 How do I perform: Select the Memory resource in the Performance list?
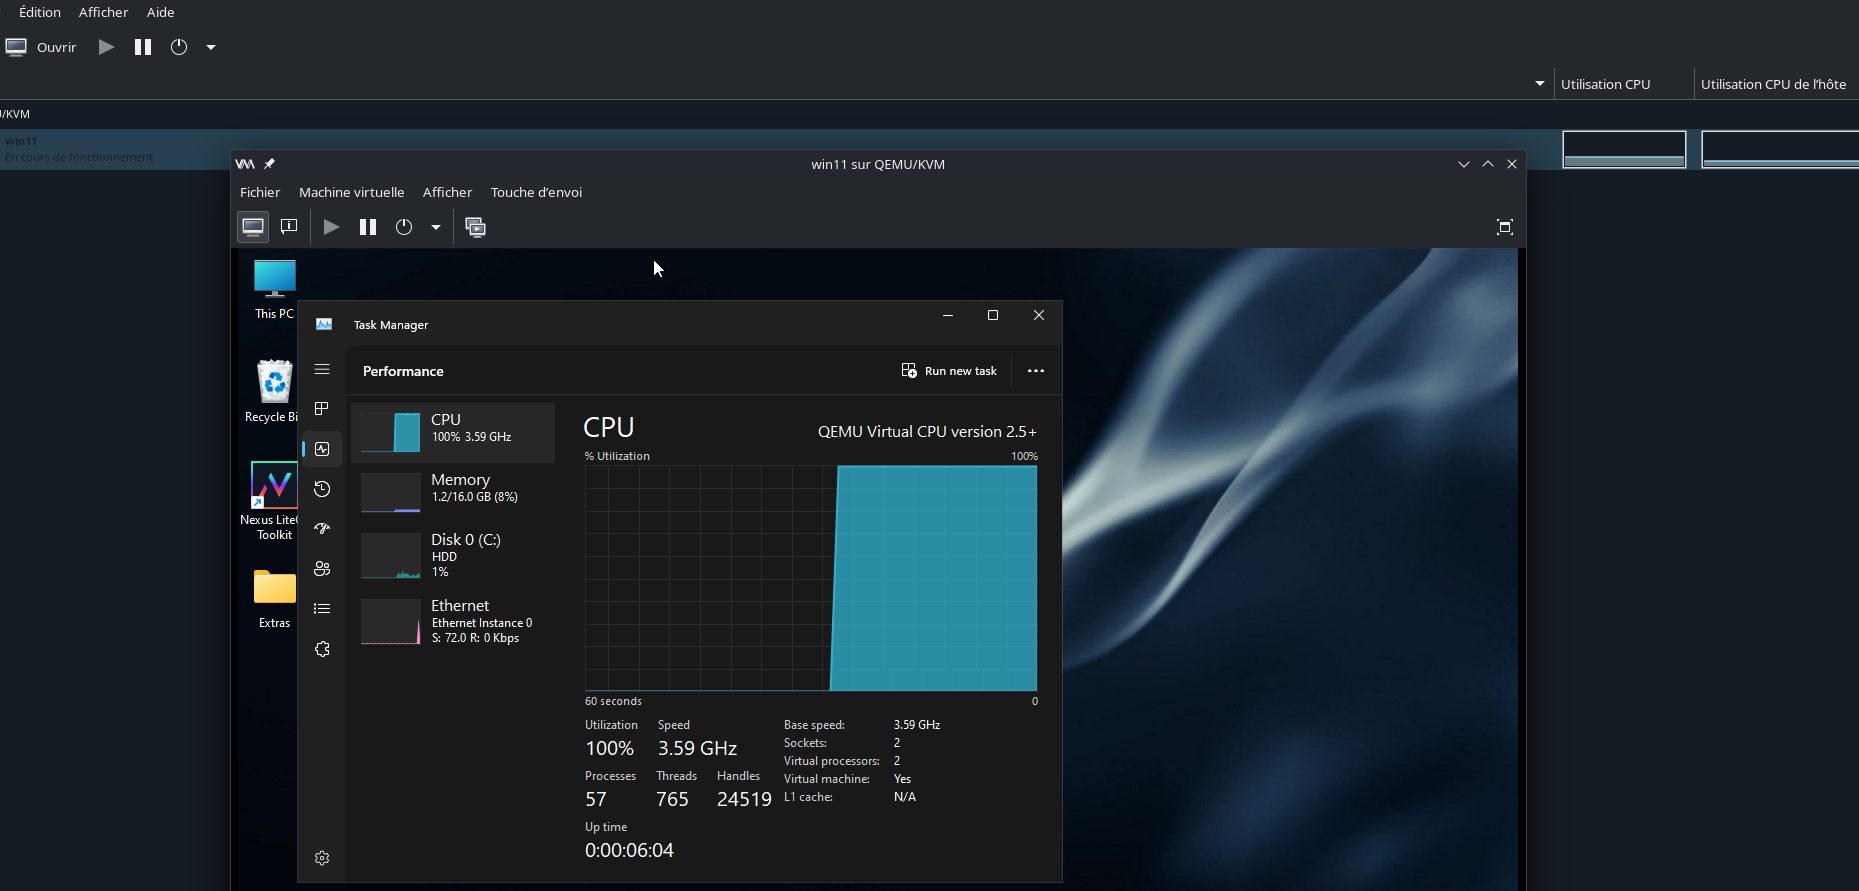tap(453, 492)
